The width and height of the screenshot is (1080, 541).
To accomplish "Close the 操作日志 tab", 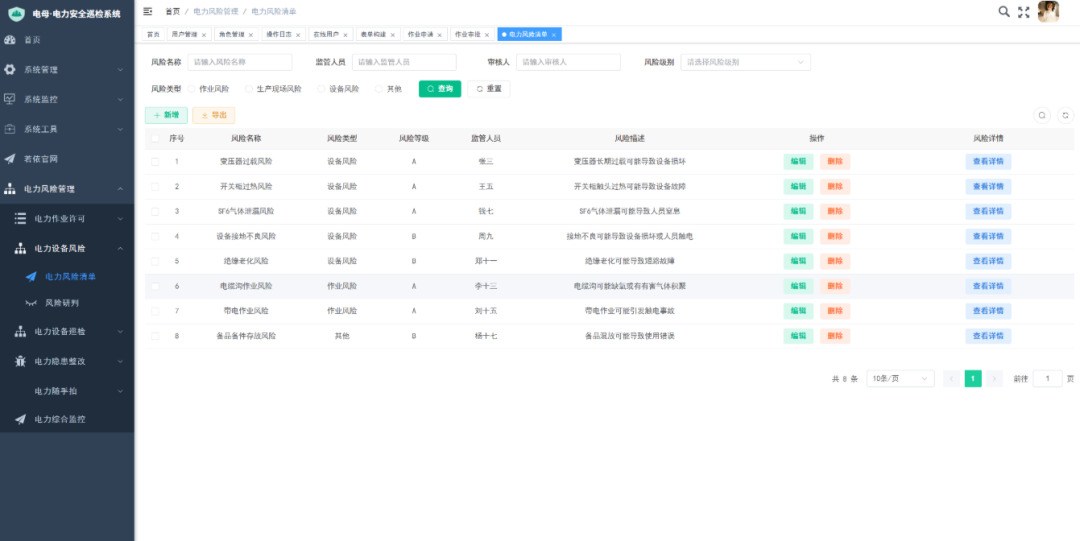I will pyautogui.click(x=298, y=34).
